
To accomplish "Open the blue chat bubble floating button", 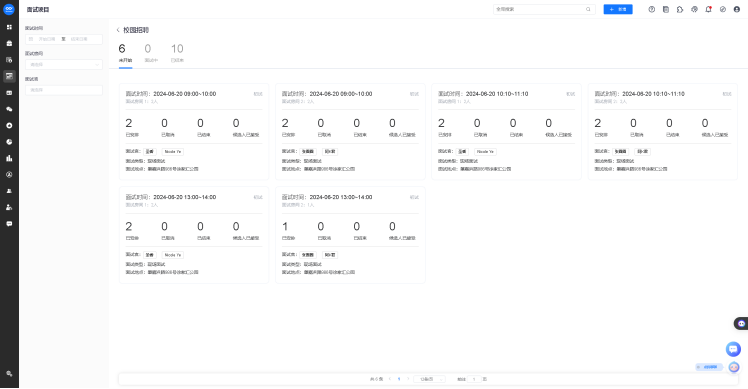I will click(733, 349).
